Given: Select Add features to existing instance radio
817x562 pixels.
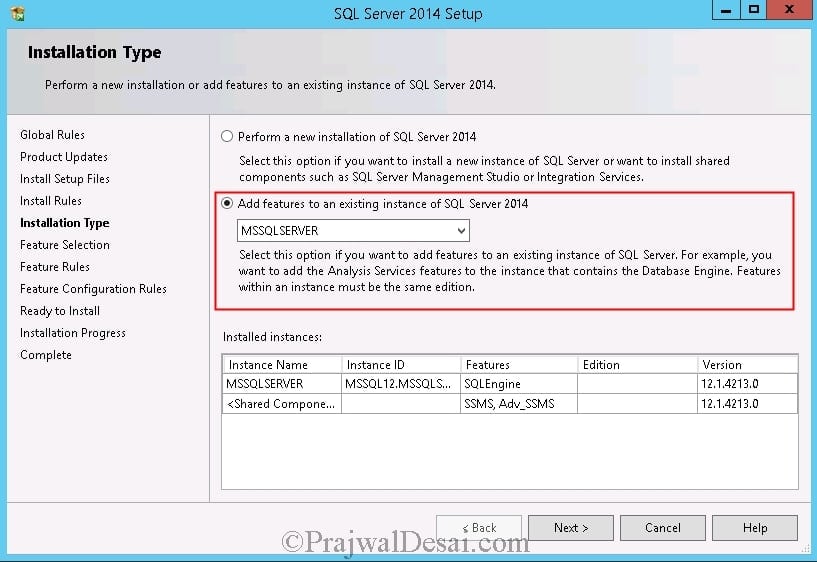Looking at the screenshot, I should coord(227,203).
